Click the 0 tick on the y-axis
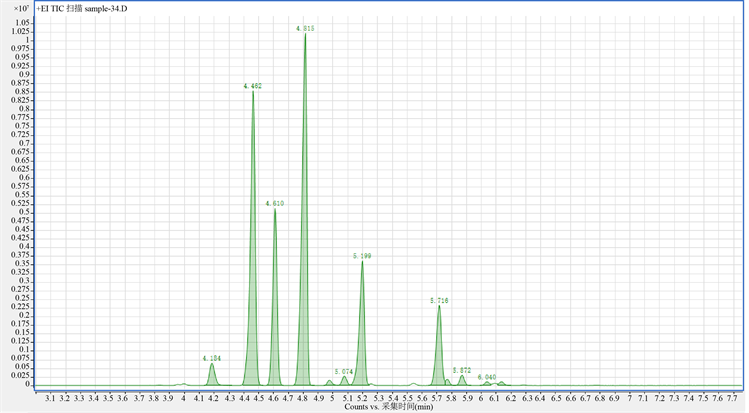The height and width of the screenshot is (413, 749). pyautogui.click(x=29, y=384)
